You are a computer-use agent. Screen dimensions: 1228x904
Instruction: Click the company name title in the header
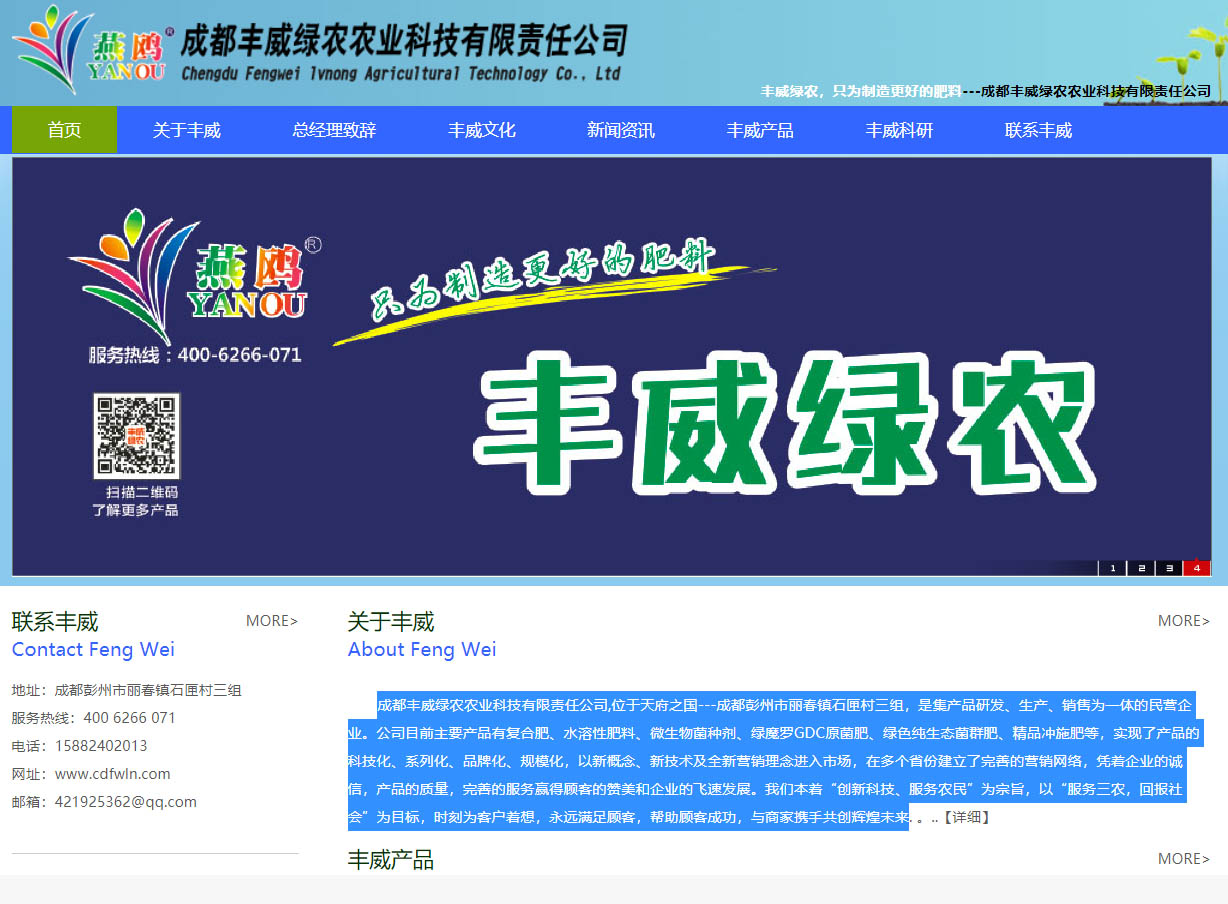coord(404,42)
